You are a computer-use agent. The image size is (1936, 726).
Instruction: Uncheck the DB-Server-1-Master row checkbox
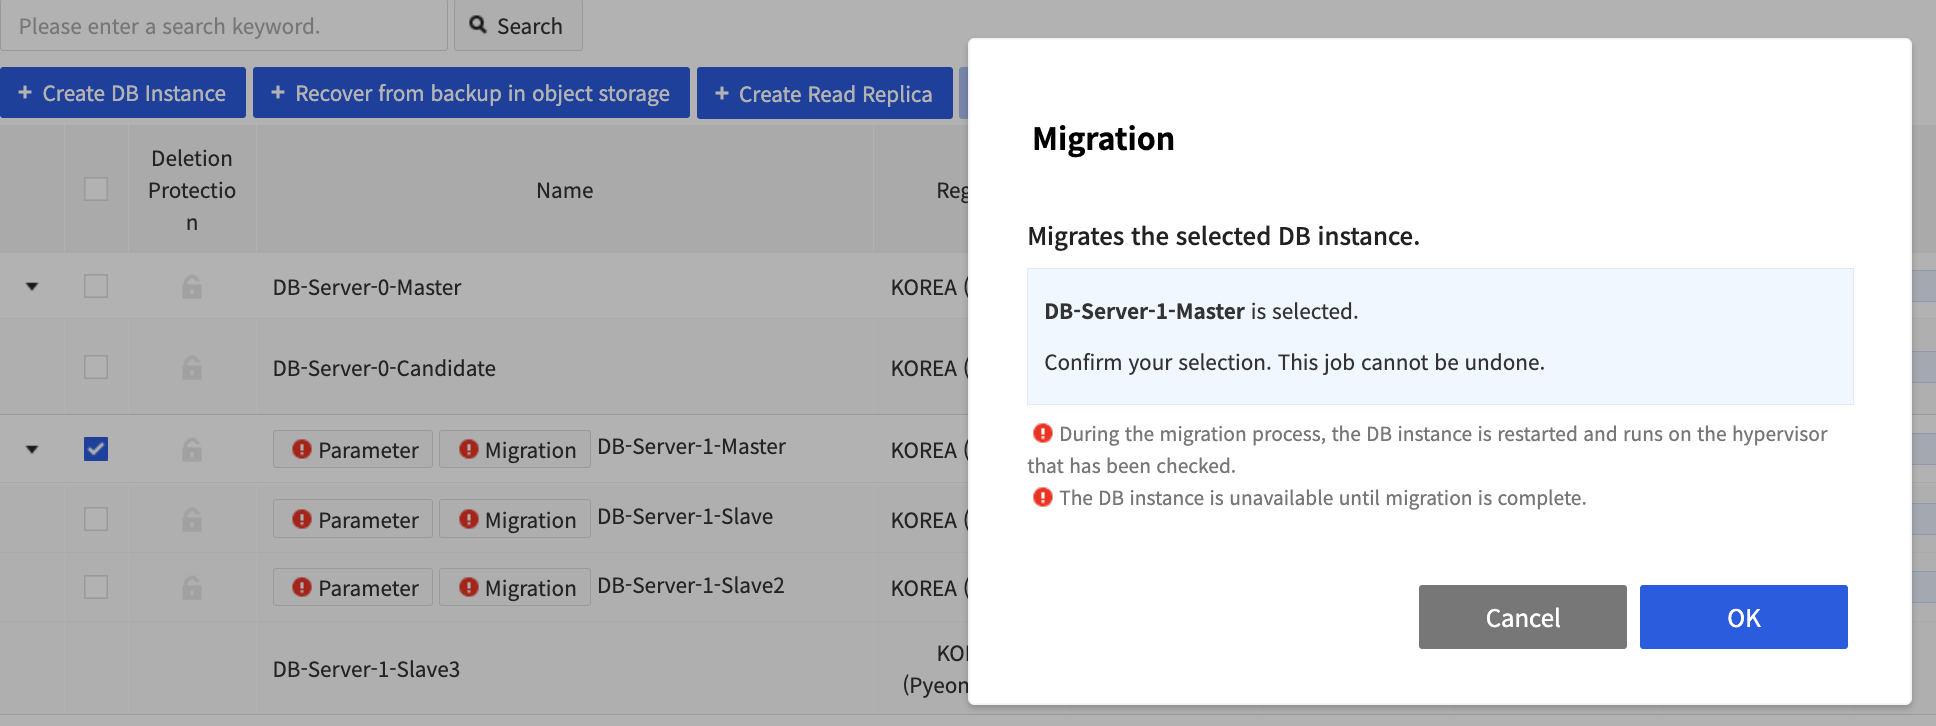pos(96,449)
